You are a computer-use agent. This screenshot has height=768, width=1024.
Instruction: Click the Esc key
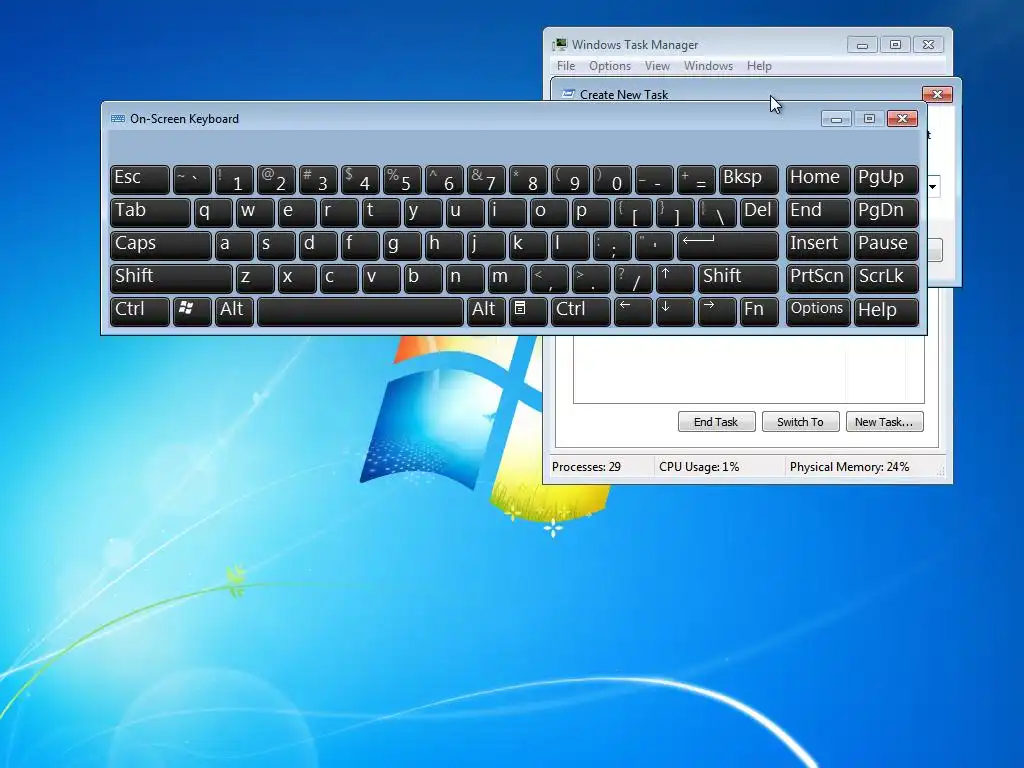pos(140,180)
